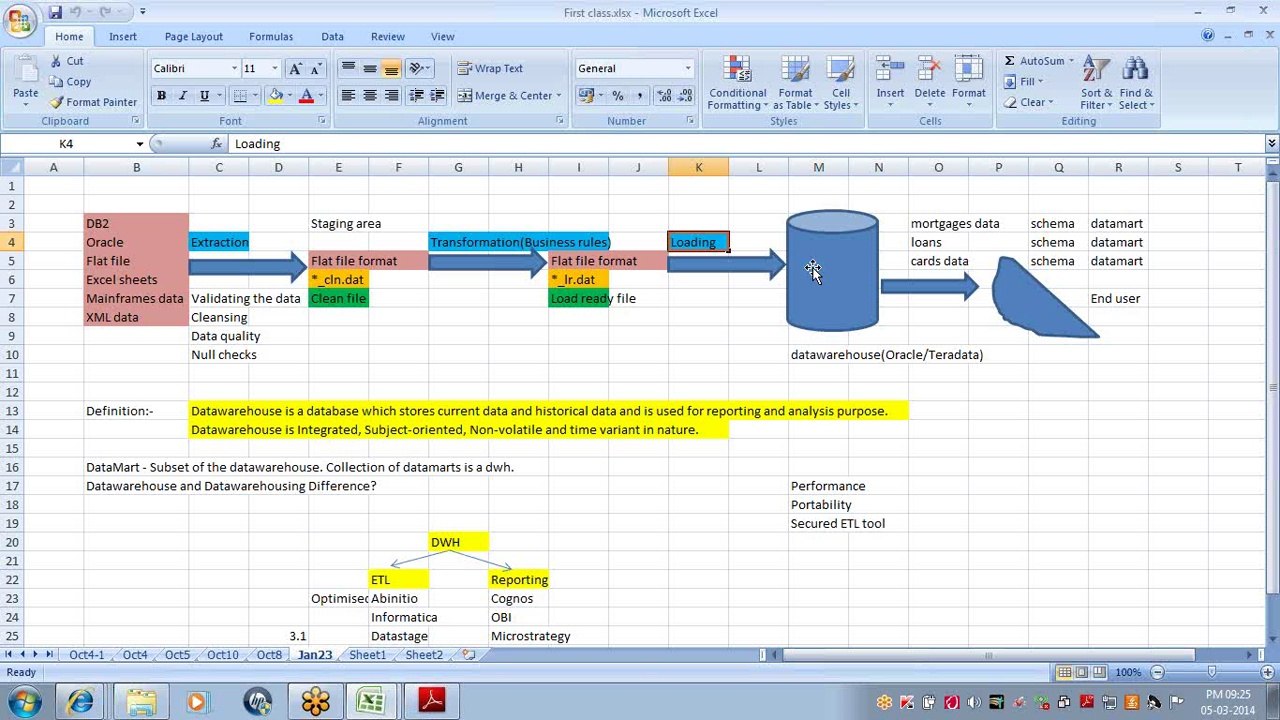The image size is (1280, 720).
Task: Click the Increase Font Size icon
Action: point(295,69)
